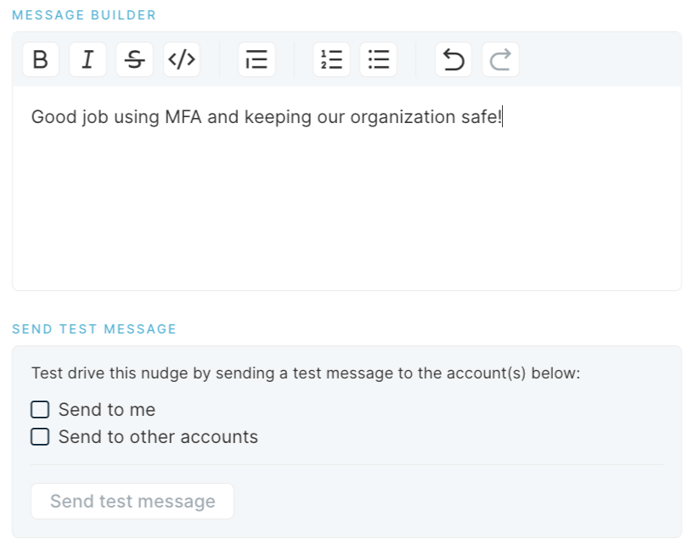Format text as a blockquote
This screenshot has height=544, width=688.
point(257,59)
